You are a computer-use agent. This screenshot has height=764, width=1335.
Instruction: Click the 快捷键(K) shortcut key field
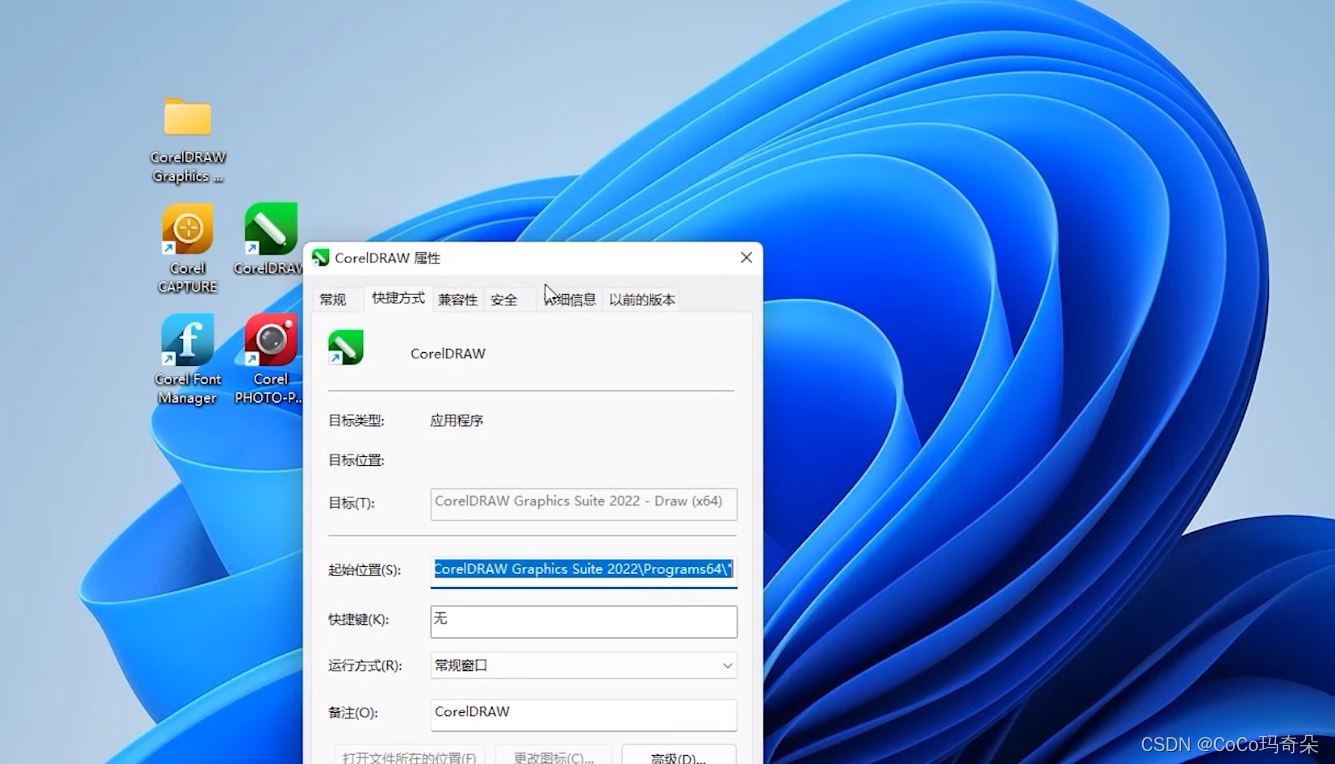click(584, 621)
